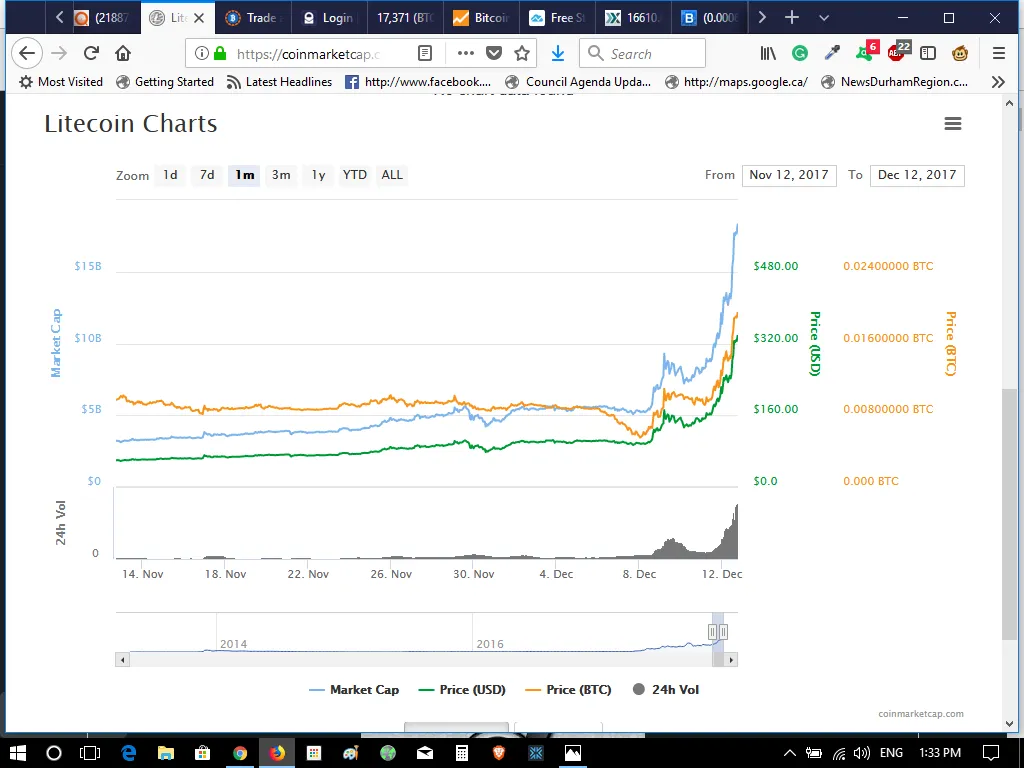Click the To date field Dec 12, 2017

click(917, 175)
